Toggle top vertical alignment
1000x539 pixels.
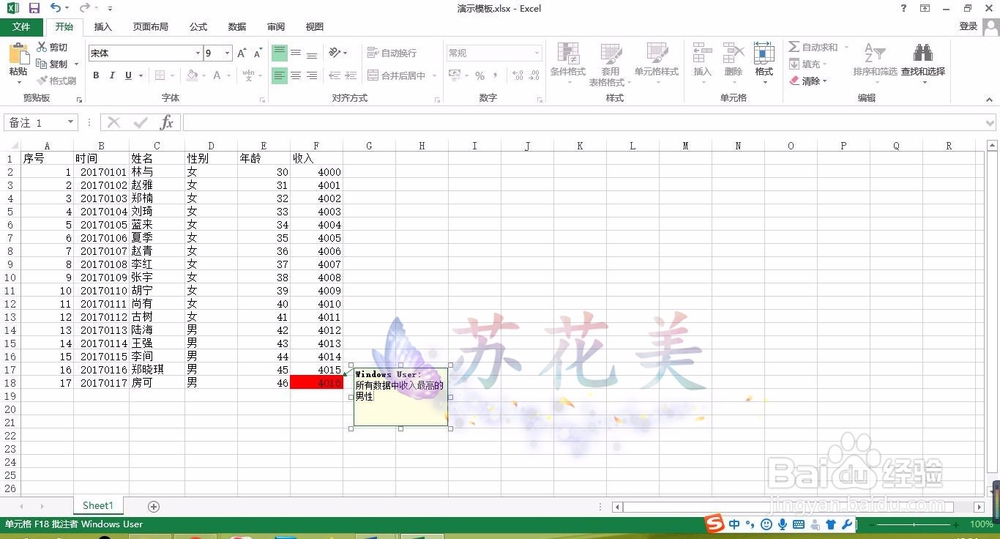pyautogui.click(x=279, y=53)
